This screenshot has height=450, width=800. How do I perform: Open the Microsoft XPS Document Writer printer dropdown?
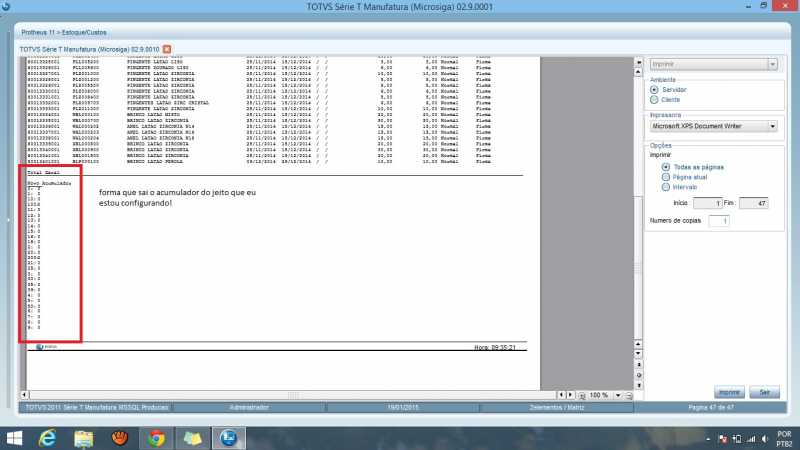point(772,126)
